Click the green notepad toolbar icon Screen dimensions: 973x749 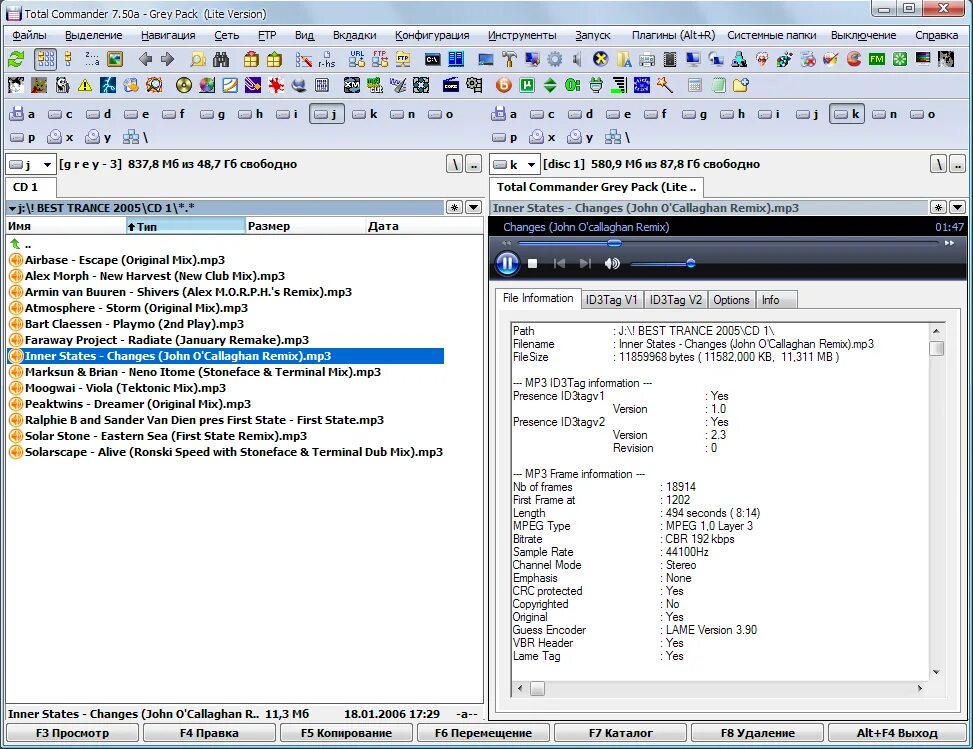[718, 85]
